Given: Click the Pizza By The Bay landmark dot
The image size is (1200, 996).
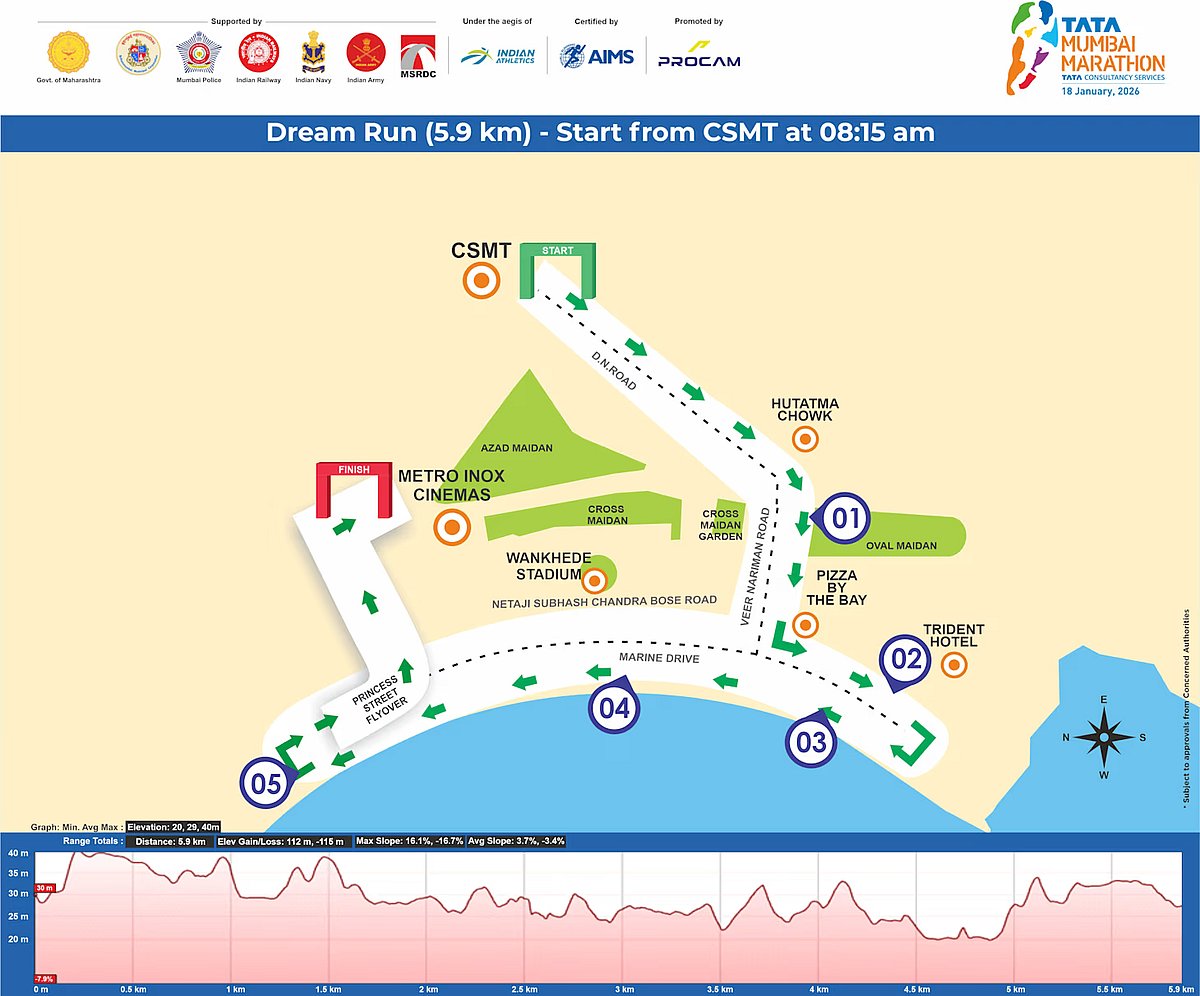Looking at the screenshot, I should (805, 626).
